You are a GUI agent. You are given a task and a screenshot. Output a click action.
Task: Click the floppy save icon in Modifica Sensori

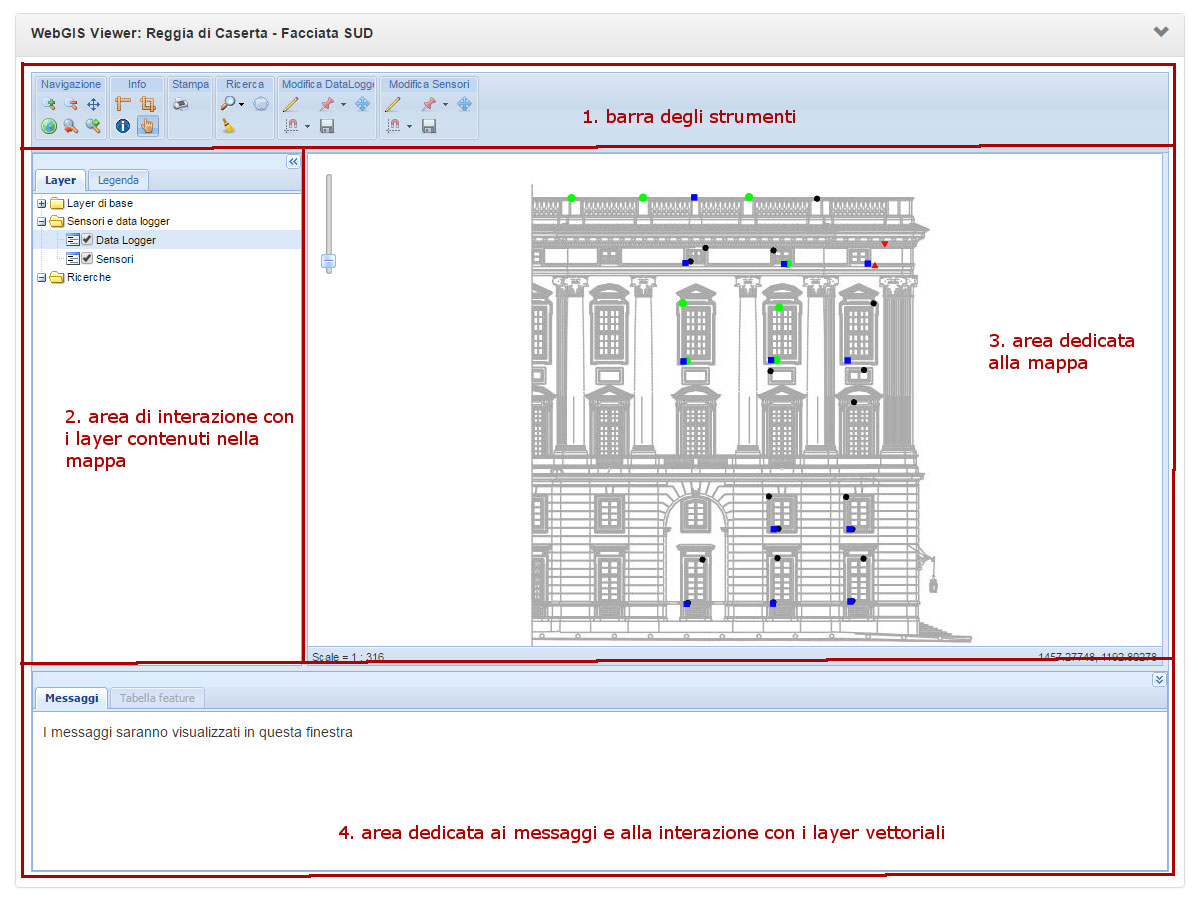click(x=429, y=126)
